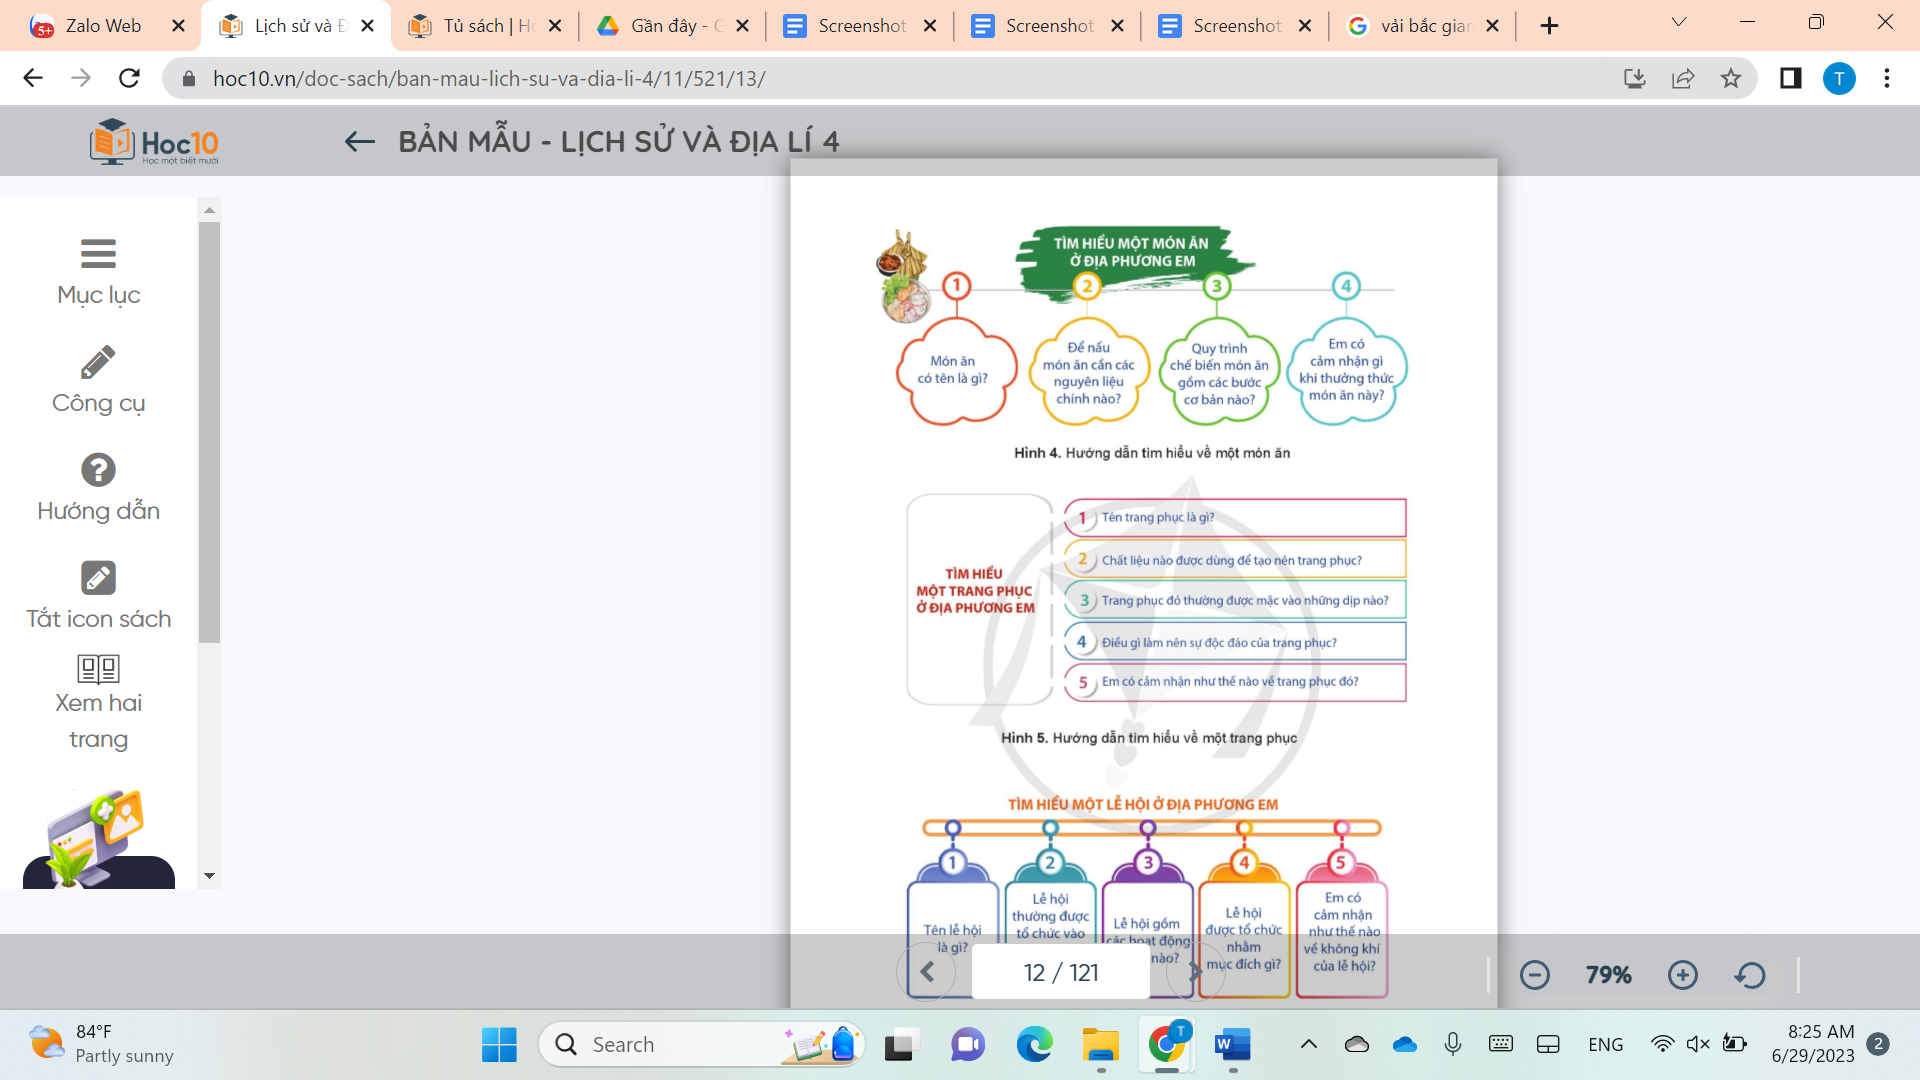
Task: Open the Hướng dẫn help section
Action: tap(98, 470)
